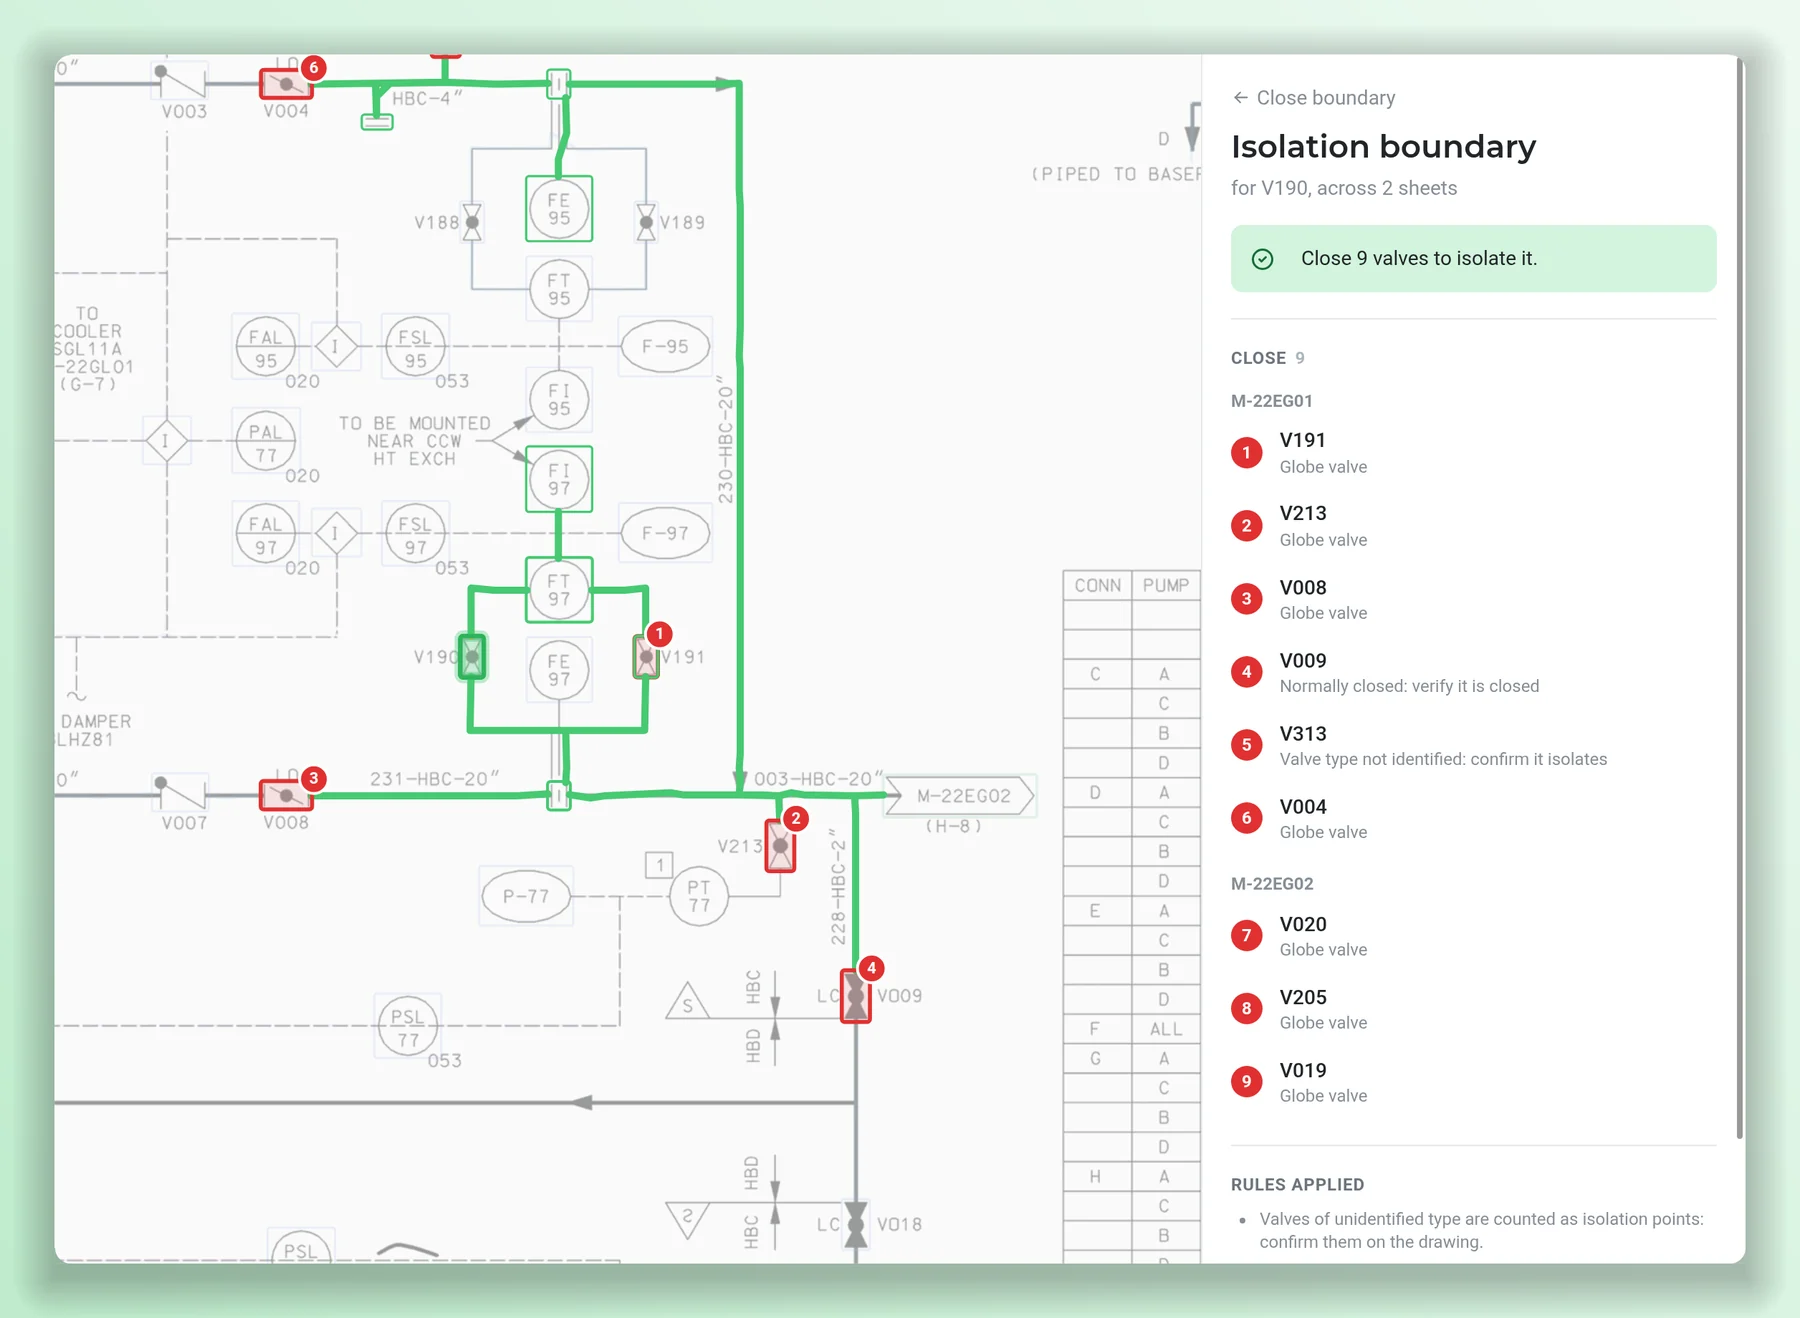The image size is (1800, 1318).
Task: Click valve V213 symbol on the diagram
Action: (x=780, y=846)
